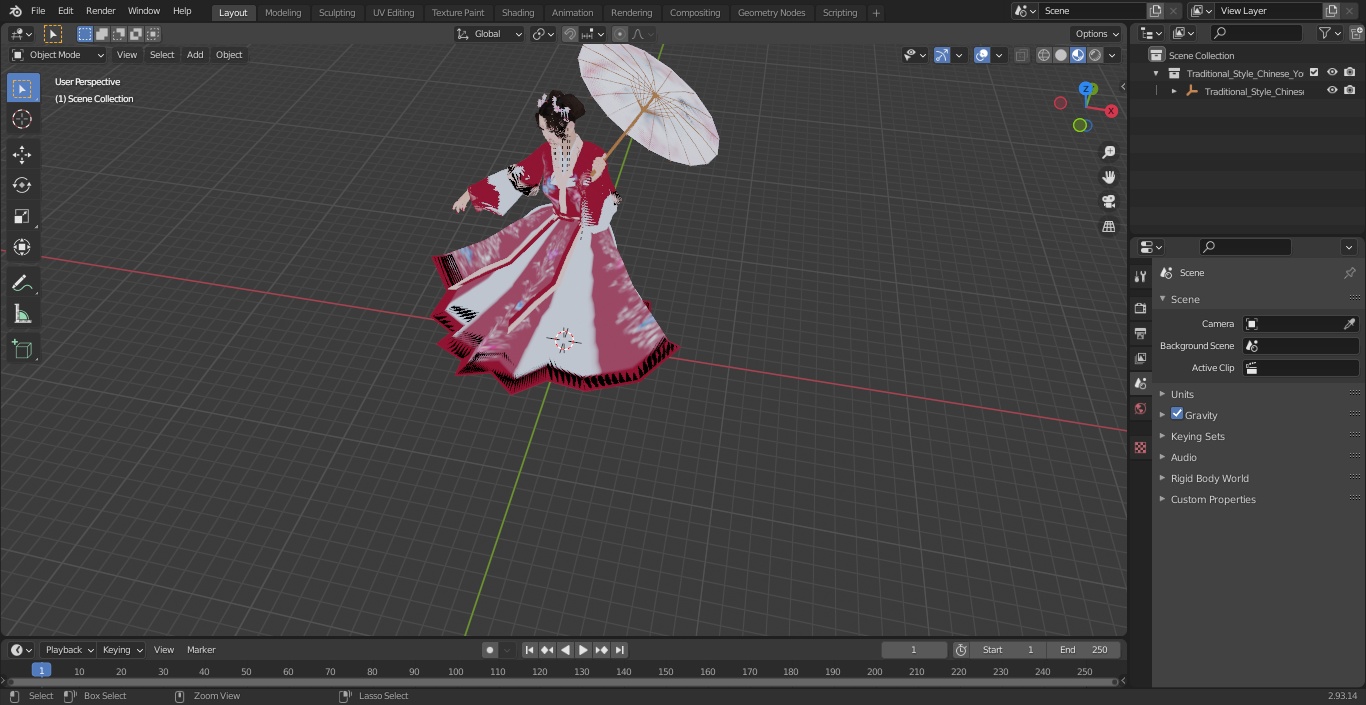Hide the child Traditional_Style_Chinese armature via eye icon
The width and height of the screenshot is (1366, 705).
pyautogui.click(x=1332, y=90)
